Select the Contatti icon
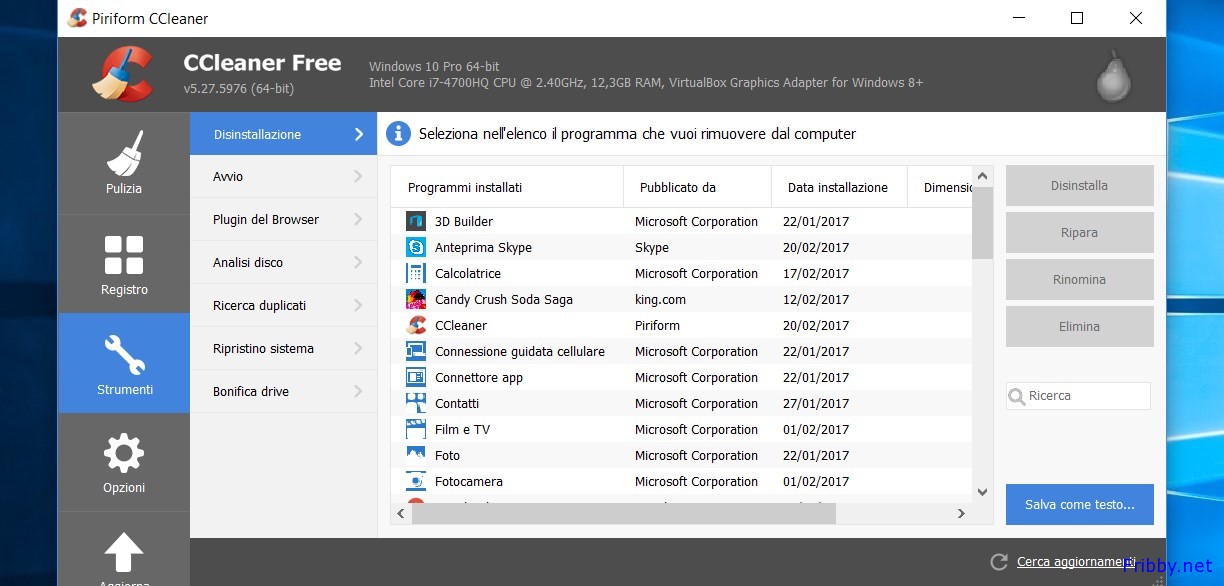The width and height of the screenshot is (1224, 586). 416,403
